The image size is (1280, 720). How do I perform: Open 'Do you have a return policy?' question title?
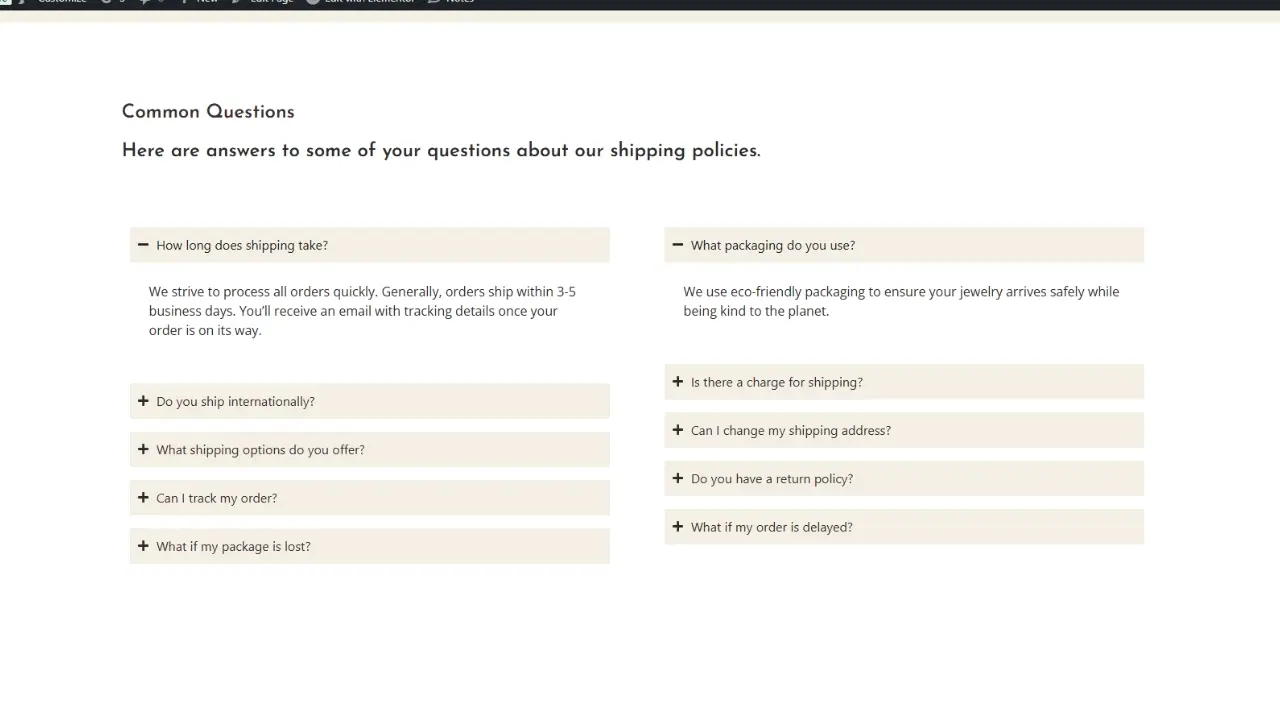(772, 479)
